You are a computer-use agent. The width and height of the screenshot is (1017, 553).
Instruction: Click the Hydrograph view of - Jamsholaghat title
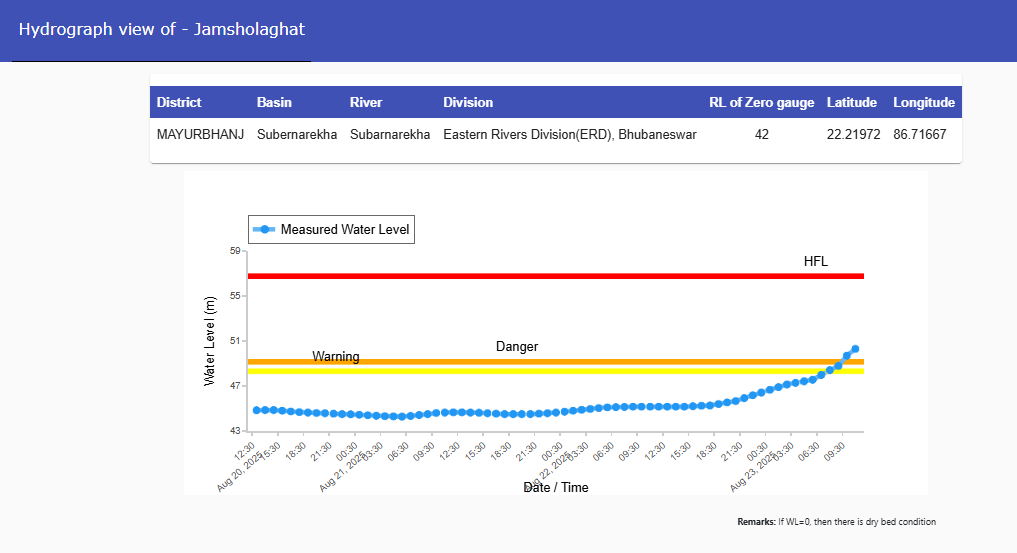pos(162,29)
